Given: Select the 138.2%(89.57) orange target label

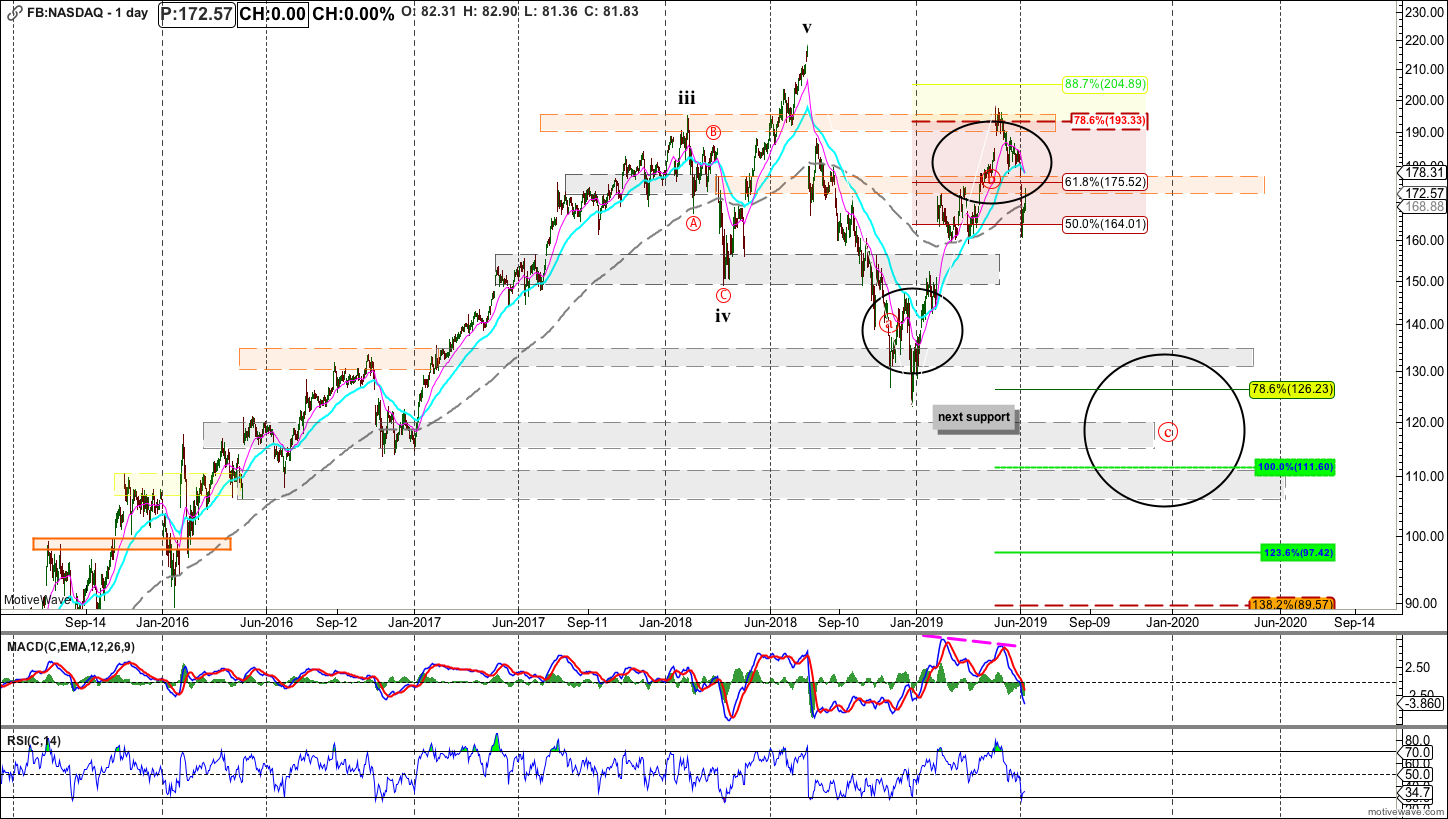Looking at the screenshot, I should (x=1293, y=605).
